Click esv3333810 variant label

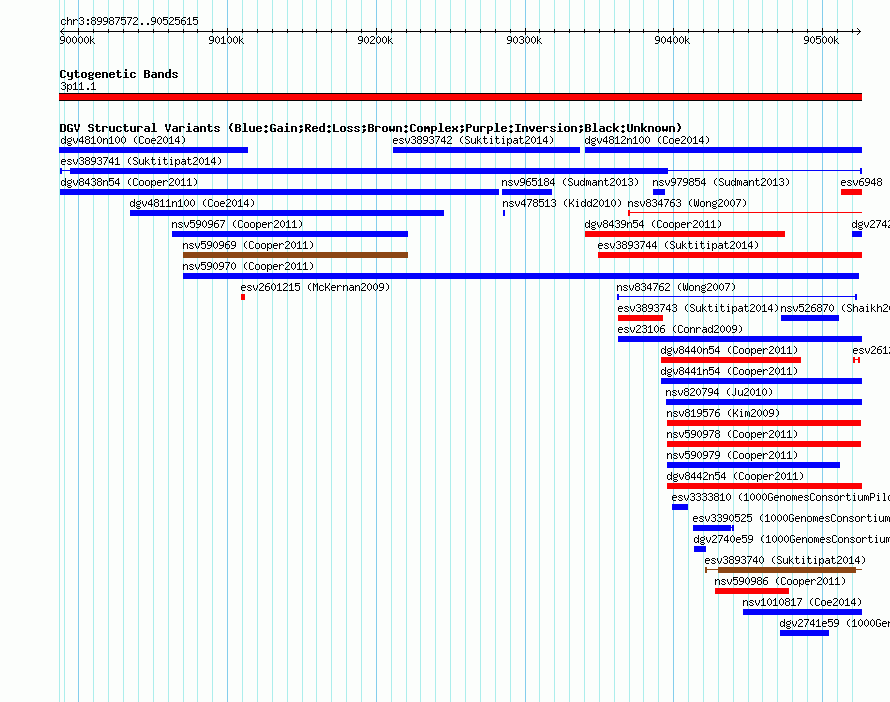pos(780,497)
